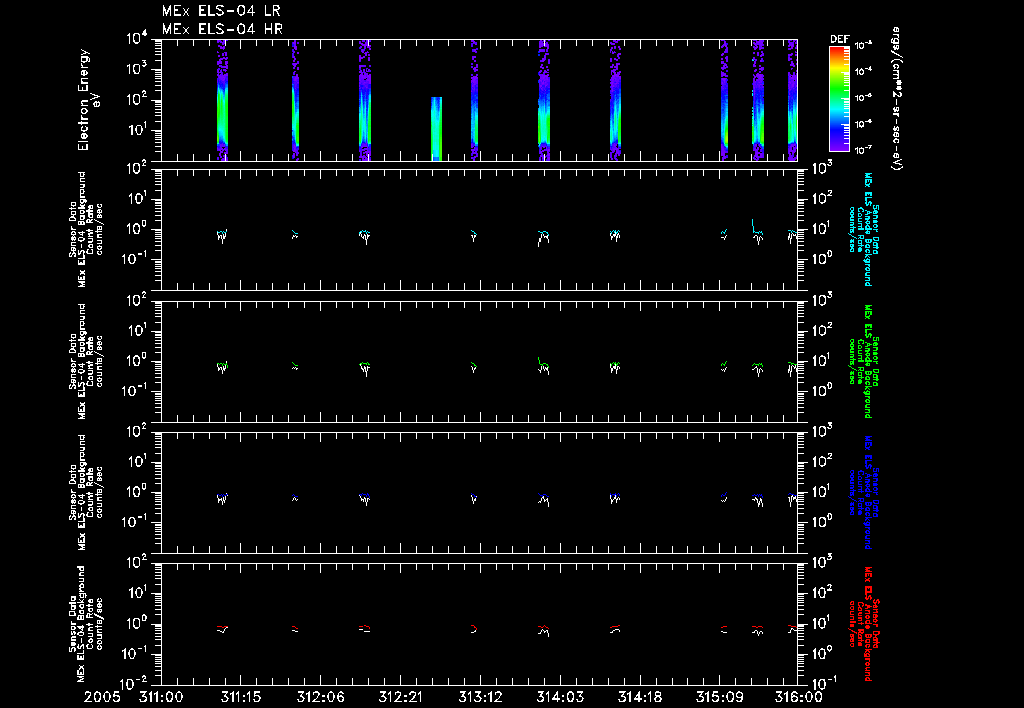The image size is (1024, 708).
Task: Click the left axis title of the cyan trace panel
Action: click(x=86, y=229)
